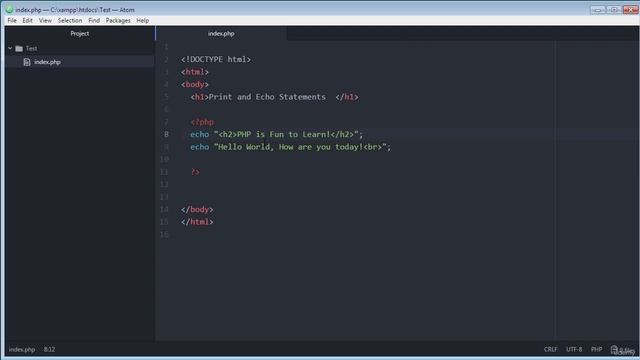
Task: Maximize the Atom window
Action: pos(613,9)
